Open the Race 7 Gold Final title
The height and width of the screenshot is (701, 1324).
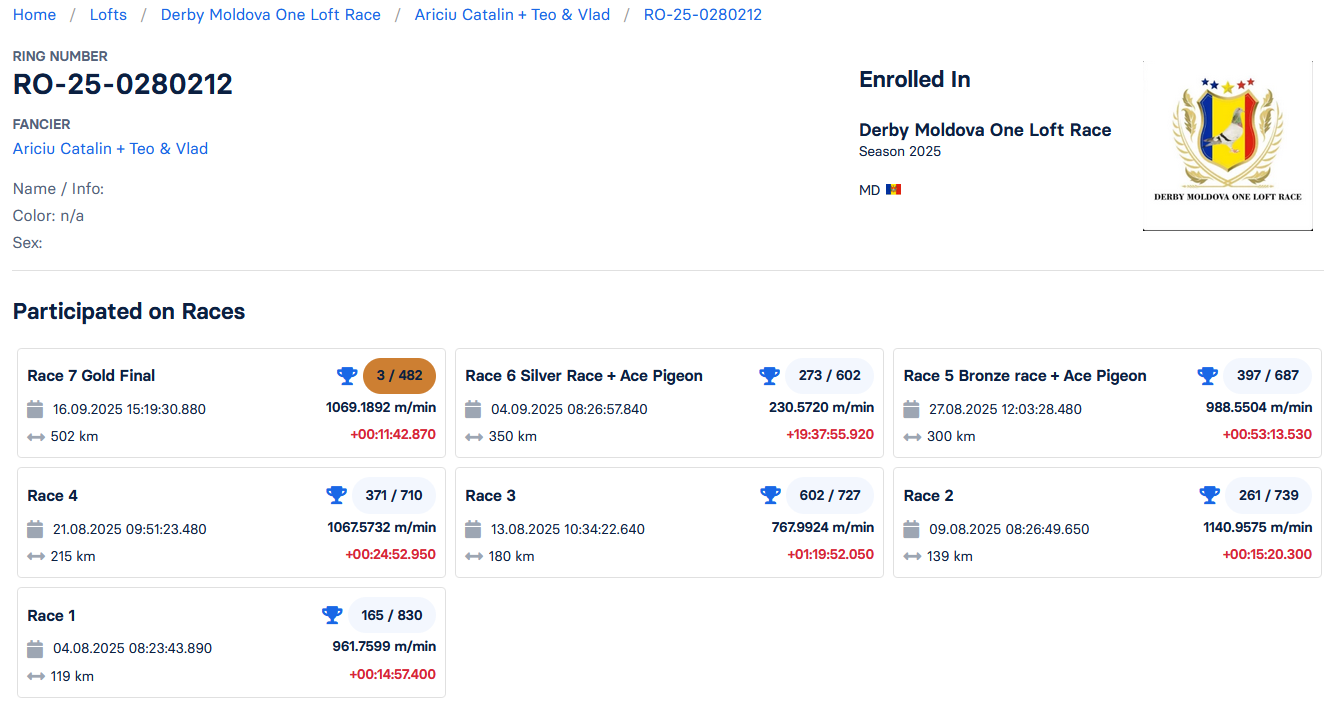91,376
